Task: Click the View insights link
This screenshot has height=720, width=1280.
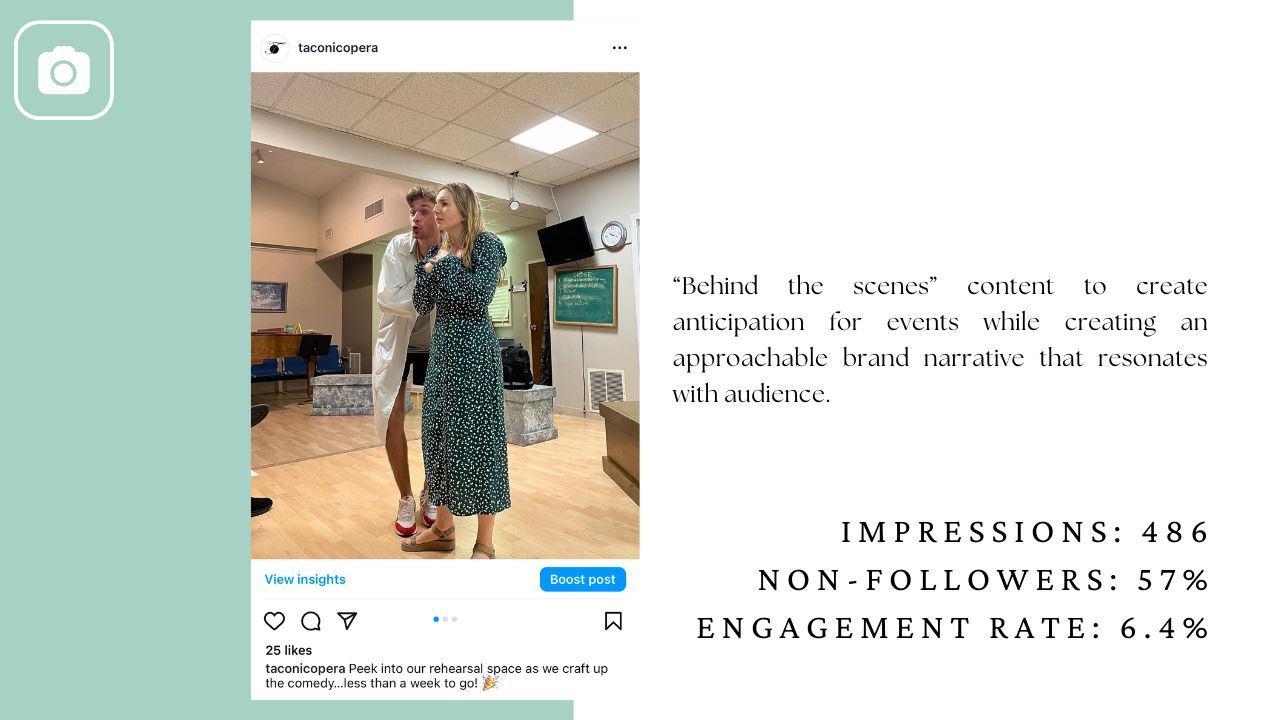Action: click(305, 579)
